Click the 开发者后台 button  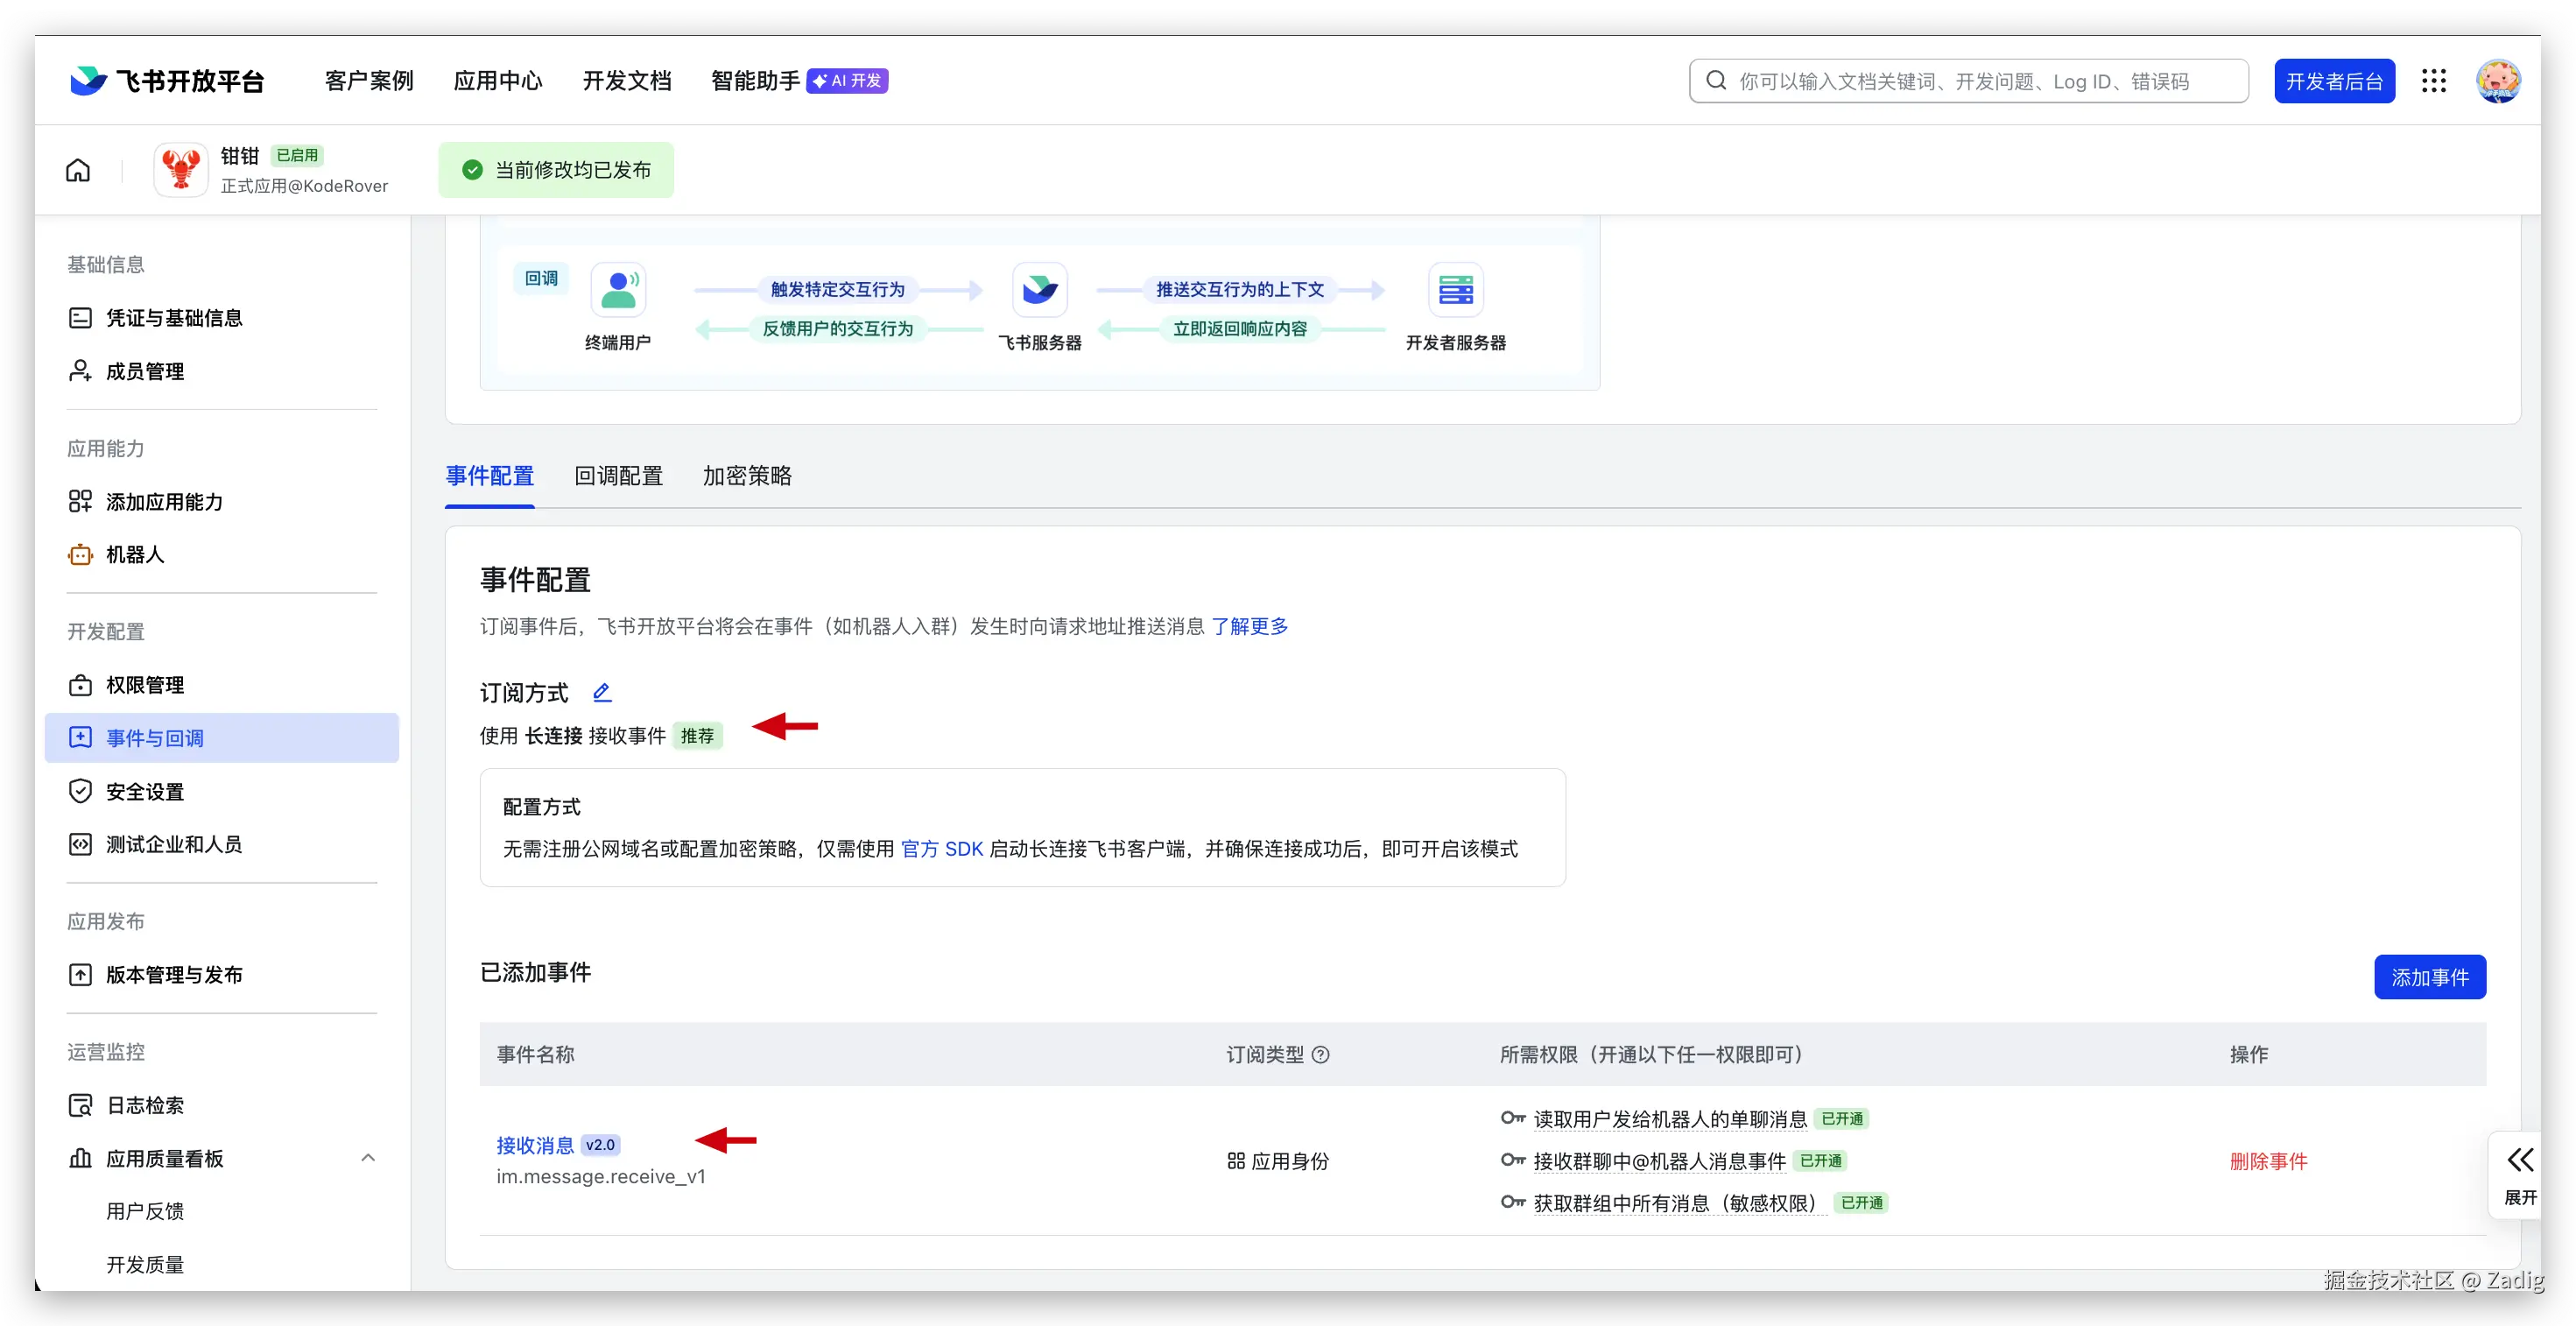click(x=2334, y=81)
